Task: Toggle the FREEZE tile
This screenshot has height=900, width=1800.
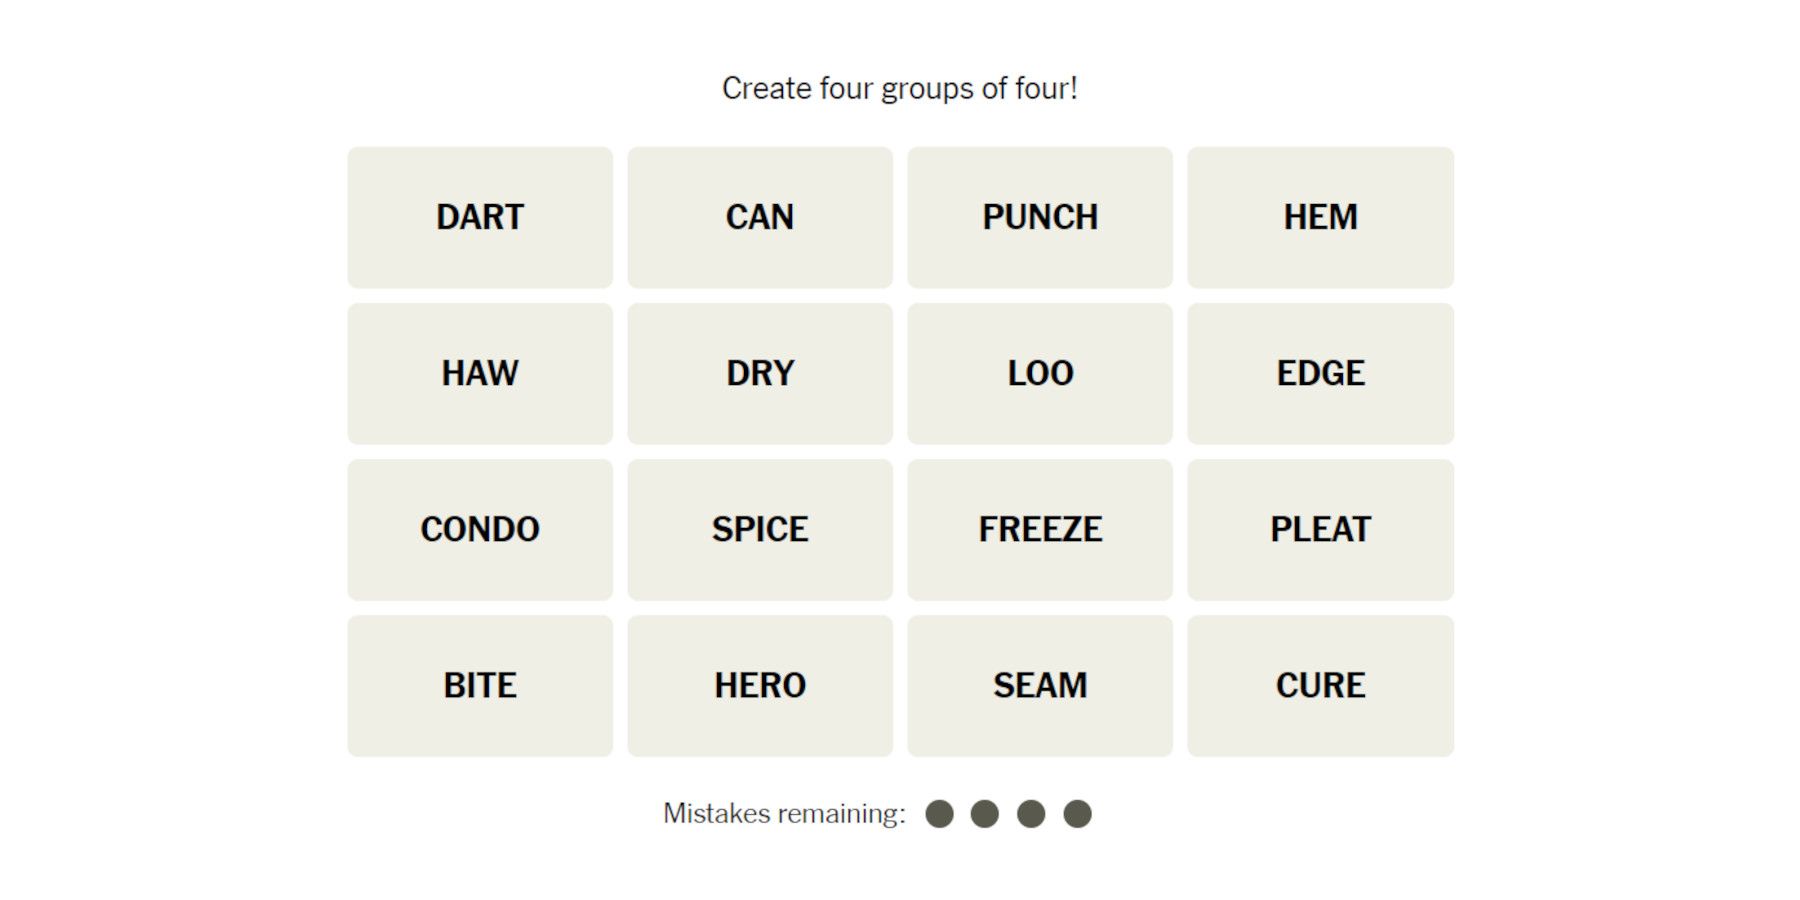Action: [1040, 529]
